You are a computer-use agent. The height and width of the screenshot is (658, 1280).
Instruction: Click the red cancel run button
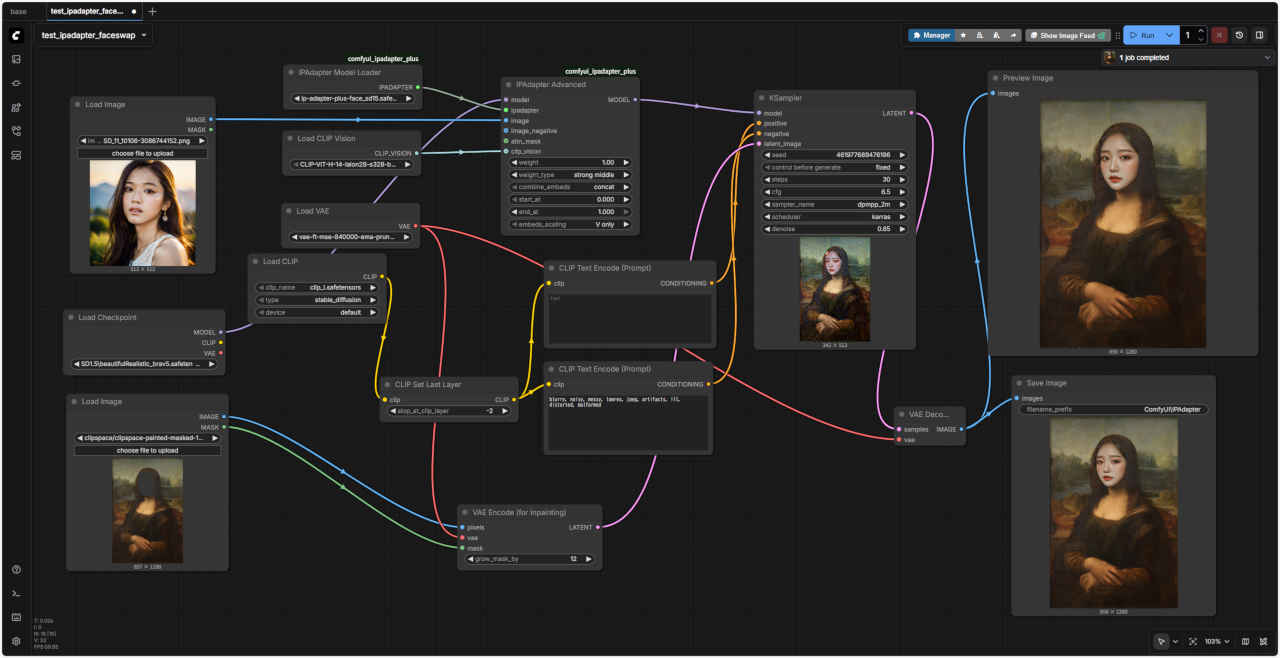(x=1219, y=35)
